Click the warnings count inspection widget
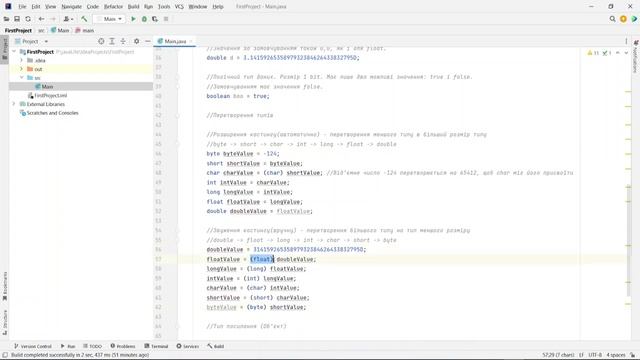 593,53
